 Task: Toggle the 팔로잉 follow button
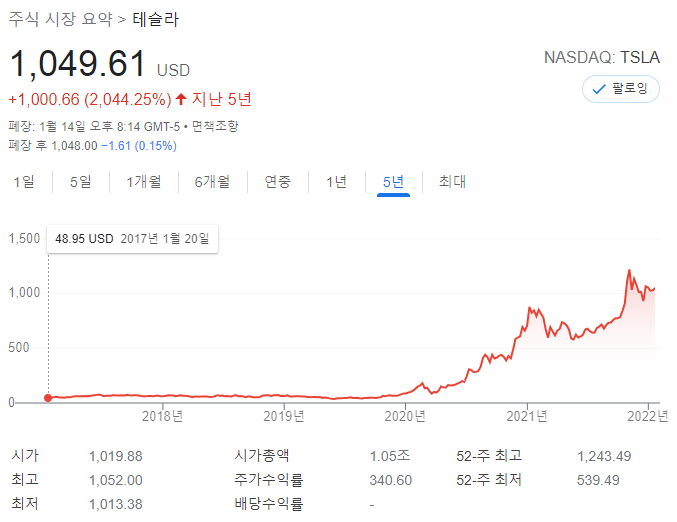coord(620,89)
